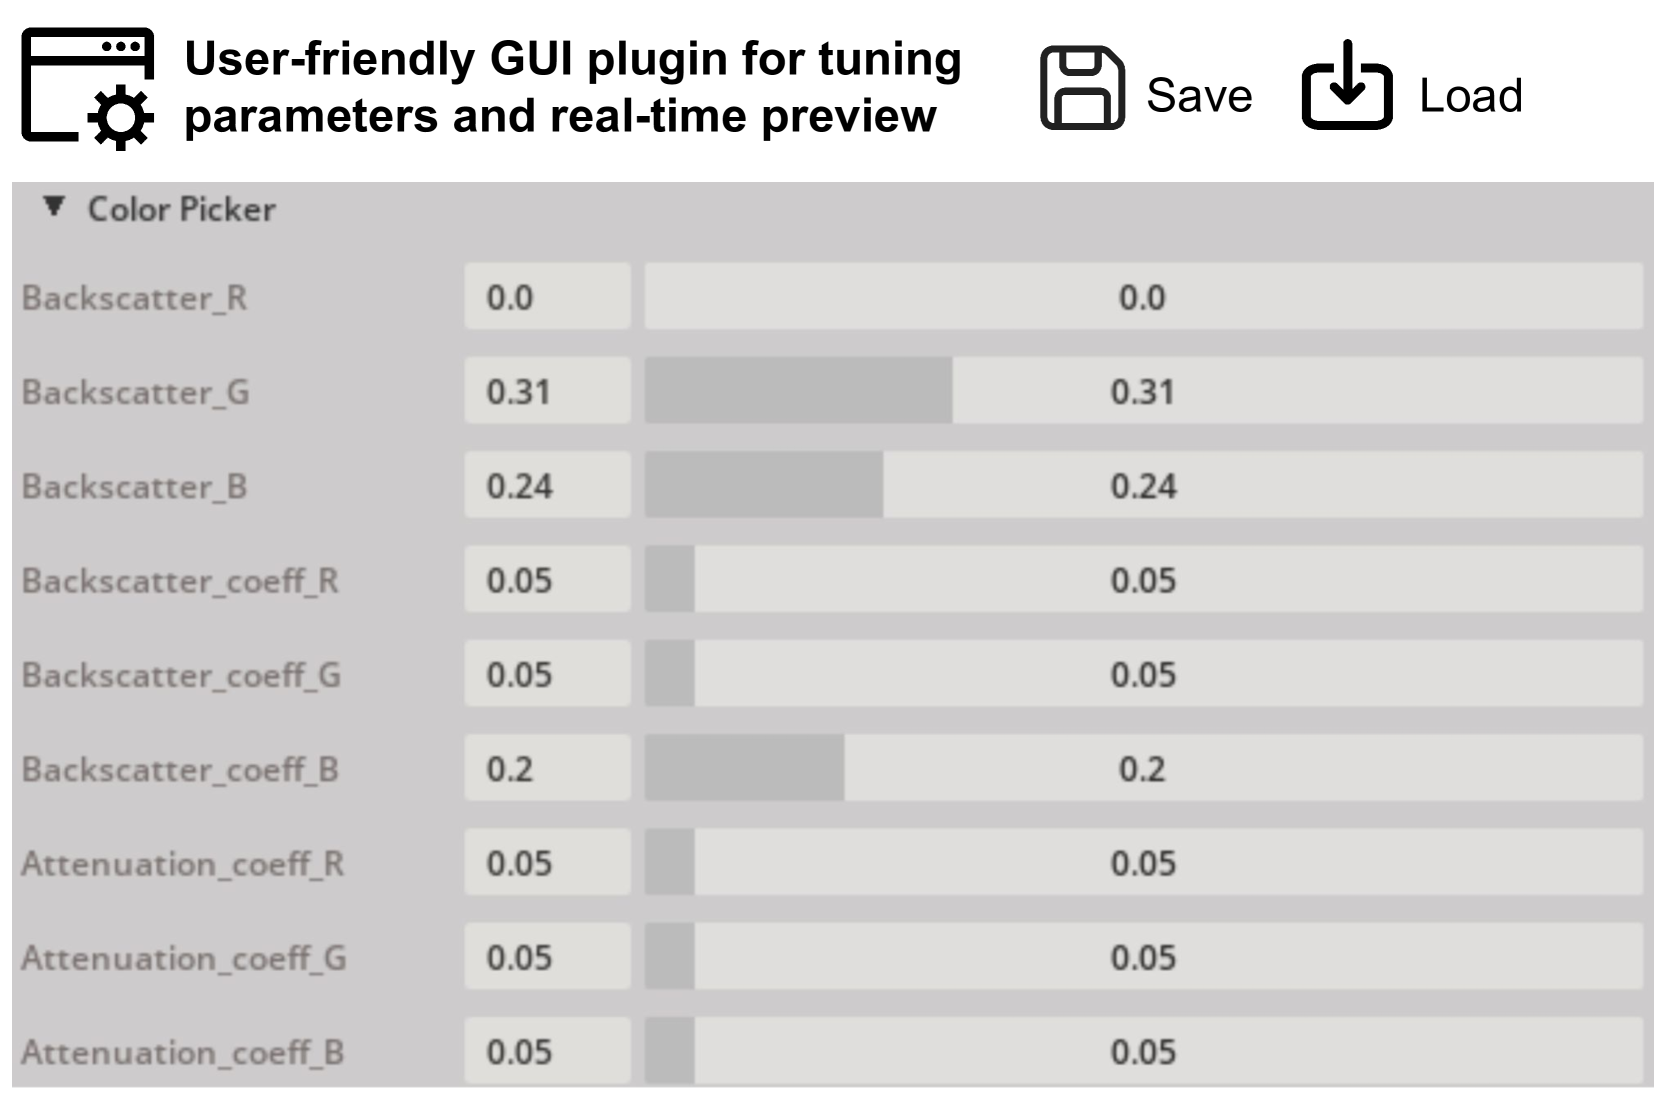Click the Backscatter_R value input field
This screenshot has height=1106, width=1661.
[547, 297]
